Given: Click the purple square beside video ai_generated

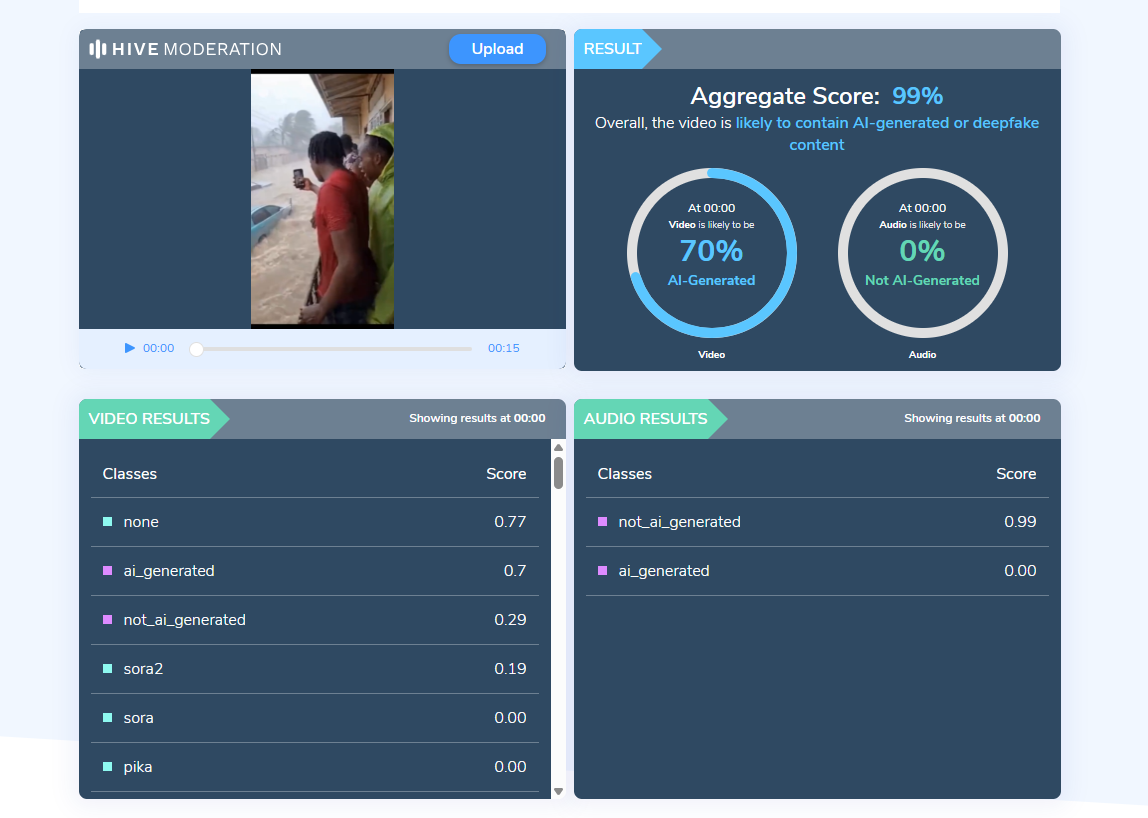Looking at the screenshot, I should click(107, 571).
